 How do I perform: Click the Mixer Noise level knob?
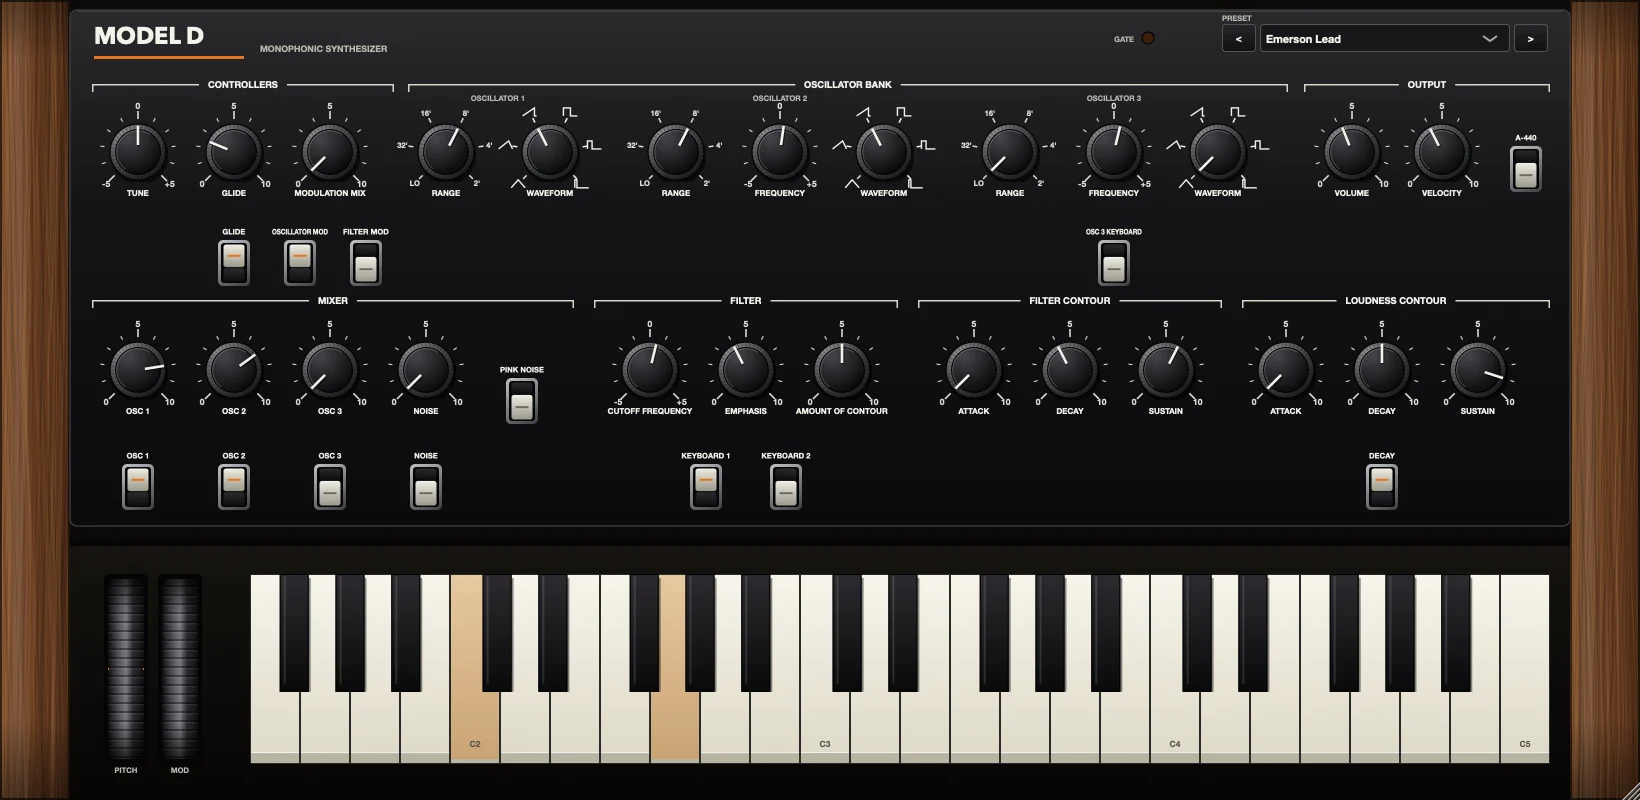point(426,370)
